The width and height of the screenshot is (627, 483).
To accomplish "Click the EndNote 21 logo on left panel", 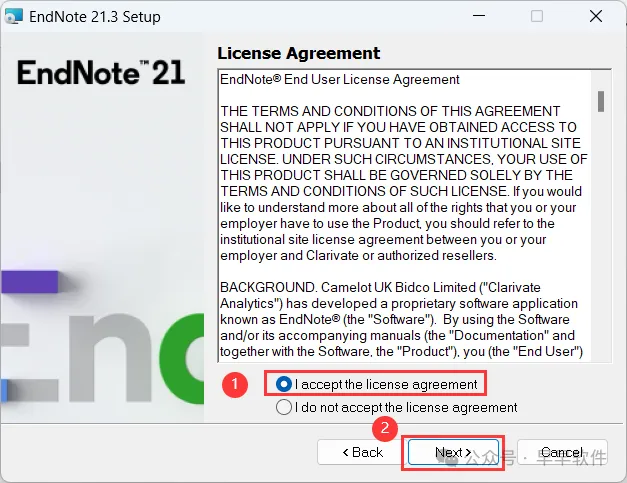I will tap(101, 72).
